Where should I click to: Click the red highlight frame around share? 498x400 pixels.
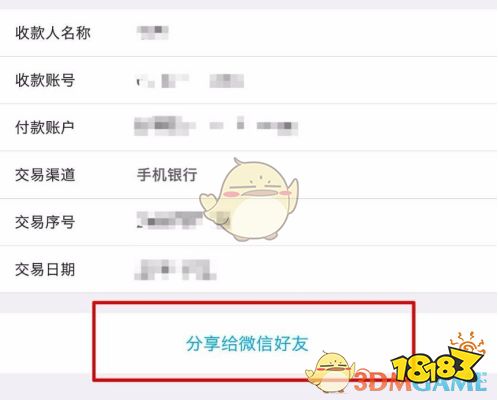[x=254, y=341]
